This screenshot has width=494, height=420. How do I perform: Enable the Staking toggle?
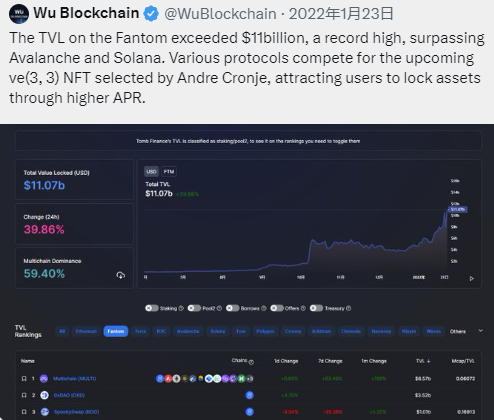152,308
